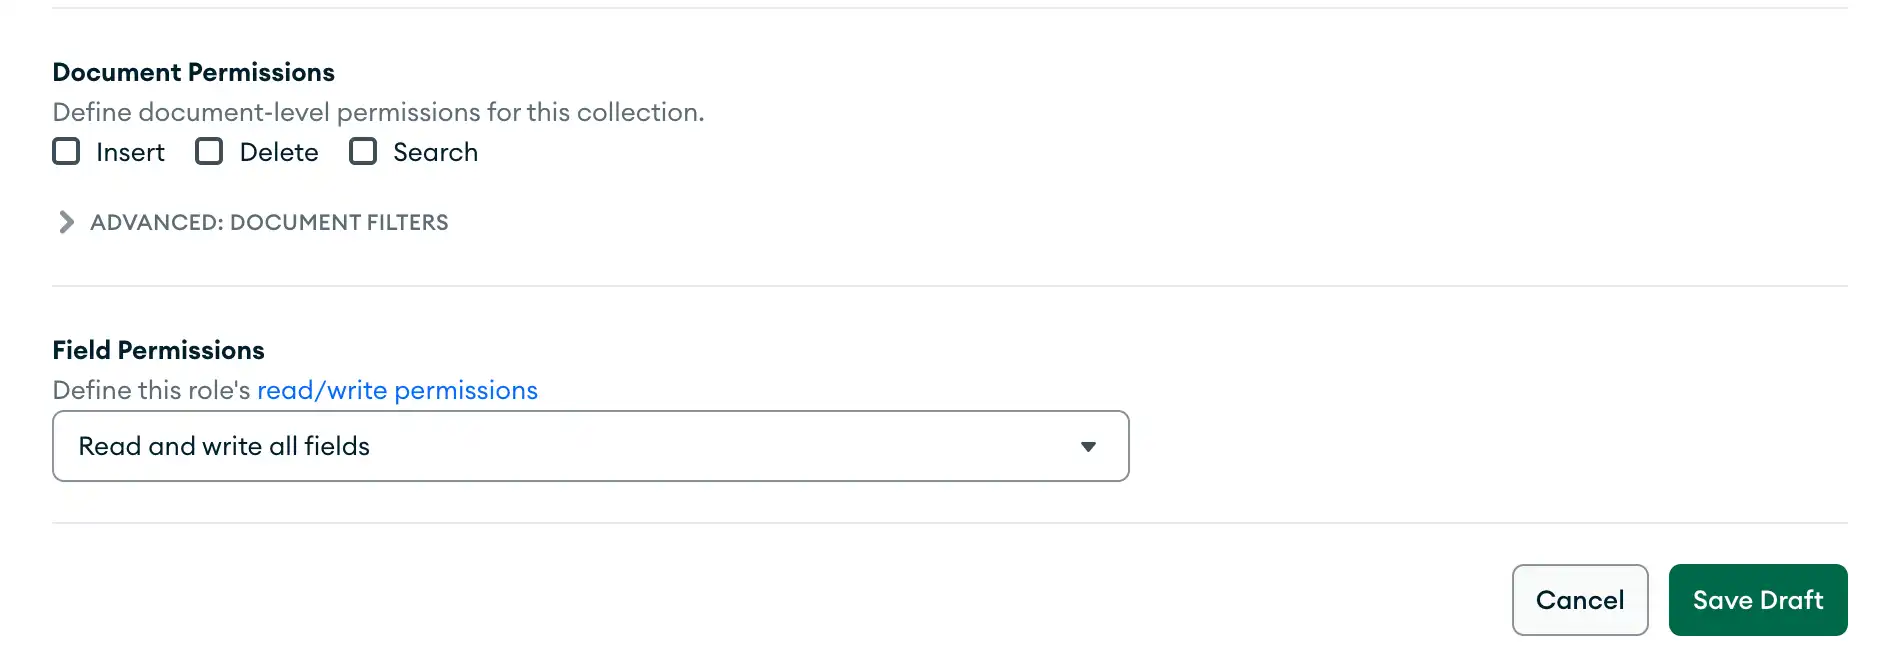The width and height of the screenshot is (1902, 654).
Task: Enable the Delete document permission
Action: point(209,151)
